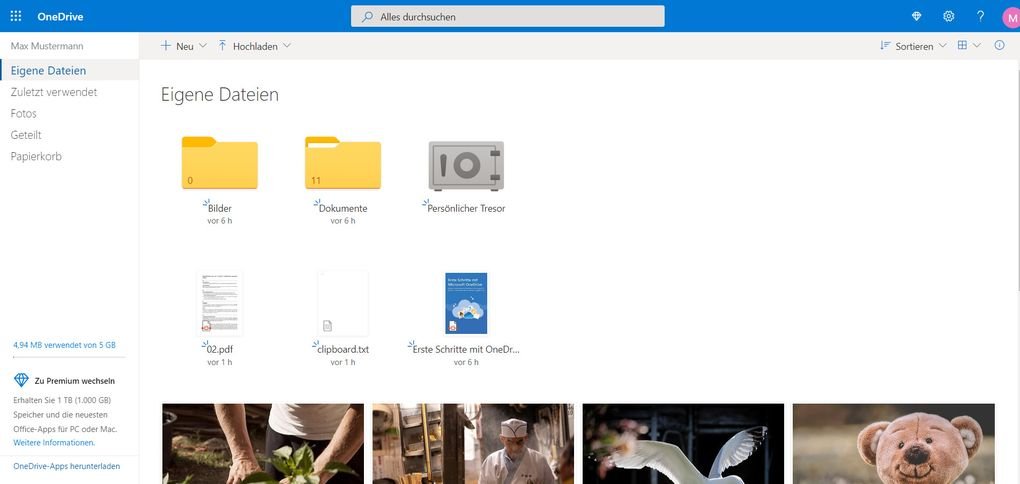1020x484 pixels.
Task: Open the Dokumente folder icon
Action: [343, 163]
